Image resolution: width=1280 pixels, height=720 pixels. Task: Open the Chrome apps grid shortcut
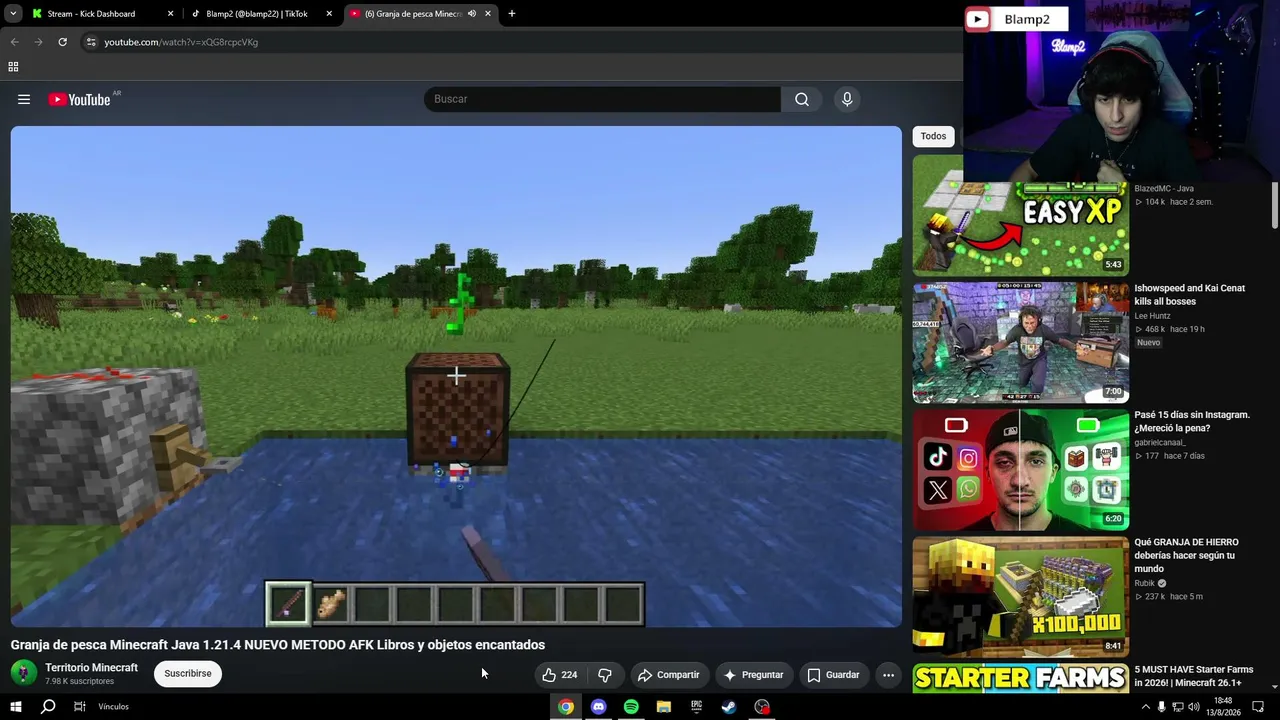coord(13,67)
